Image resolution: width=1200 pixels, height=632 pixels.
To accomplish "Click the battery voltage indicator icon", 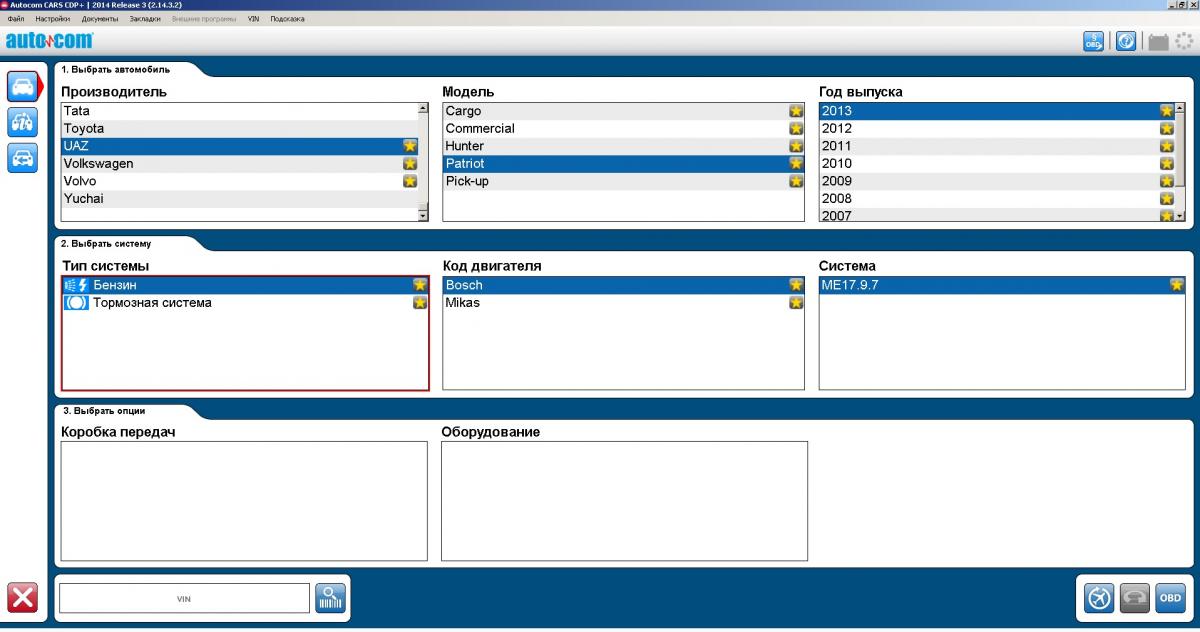I will click(1158, 42).
